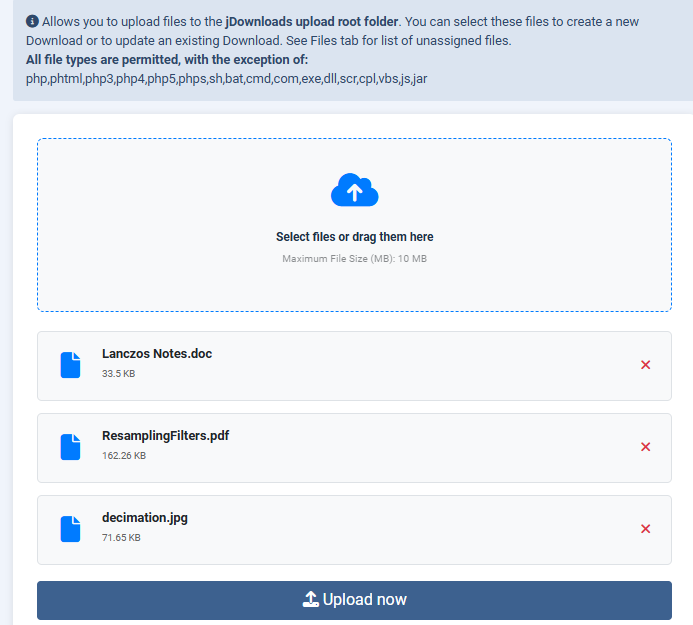
Task: Click the bold 'jDownloads upload root folder' text
Action: [x=312, y=22]
